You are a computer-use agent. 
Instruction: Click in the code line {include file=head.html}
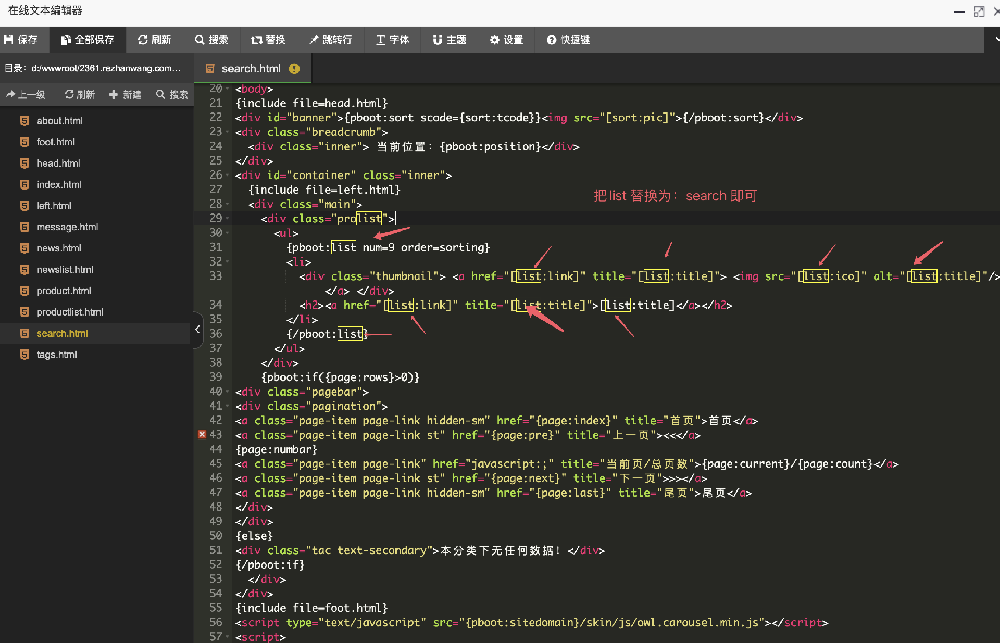pyautogui.click(x=311, y=103)
